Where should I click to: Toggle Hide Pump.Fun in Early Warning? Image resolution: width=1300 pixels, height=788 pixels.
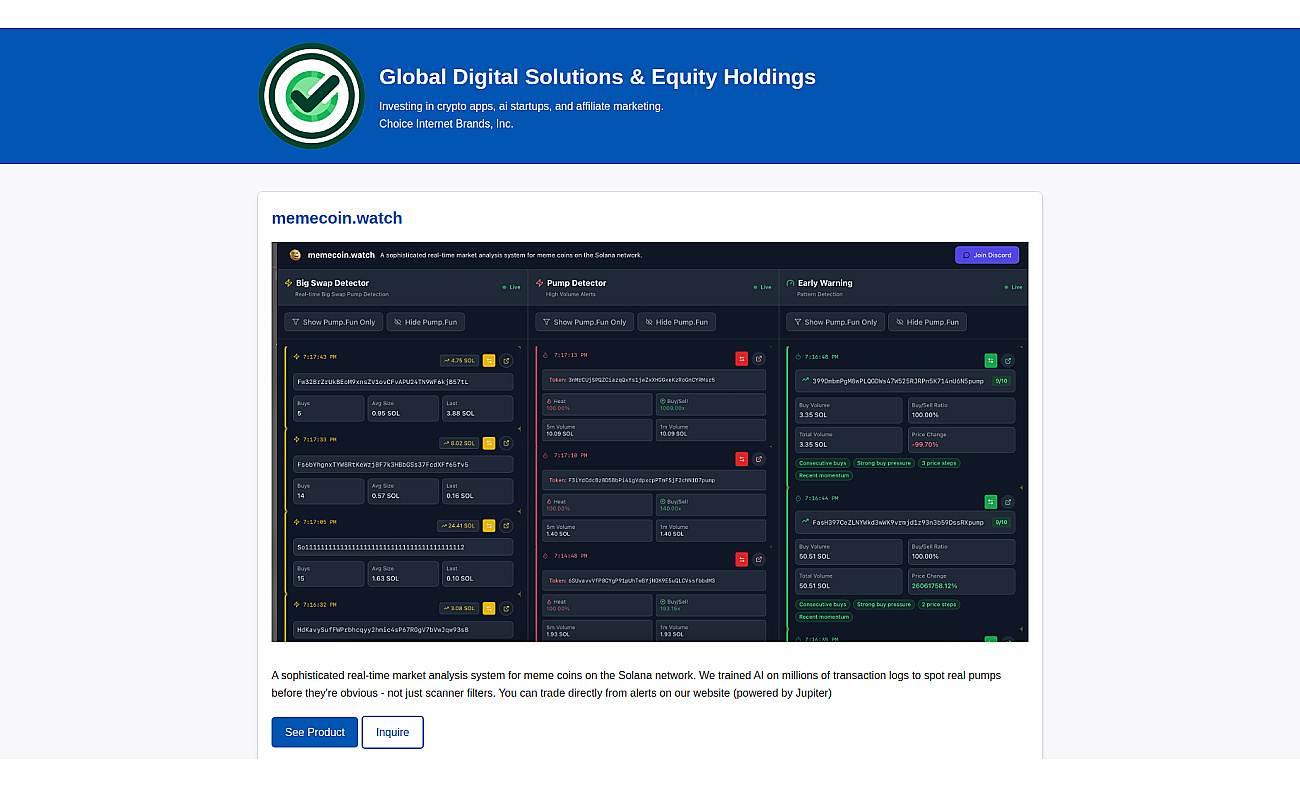pyautogui.click(x=928, y=322)
